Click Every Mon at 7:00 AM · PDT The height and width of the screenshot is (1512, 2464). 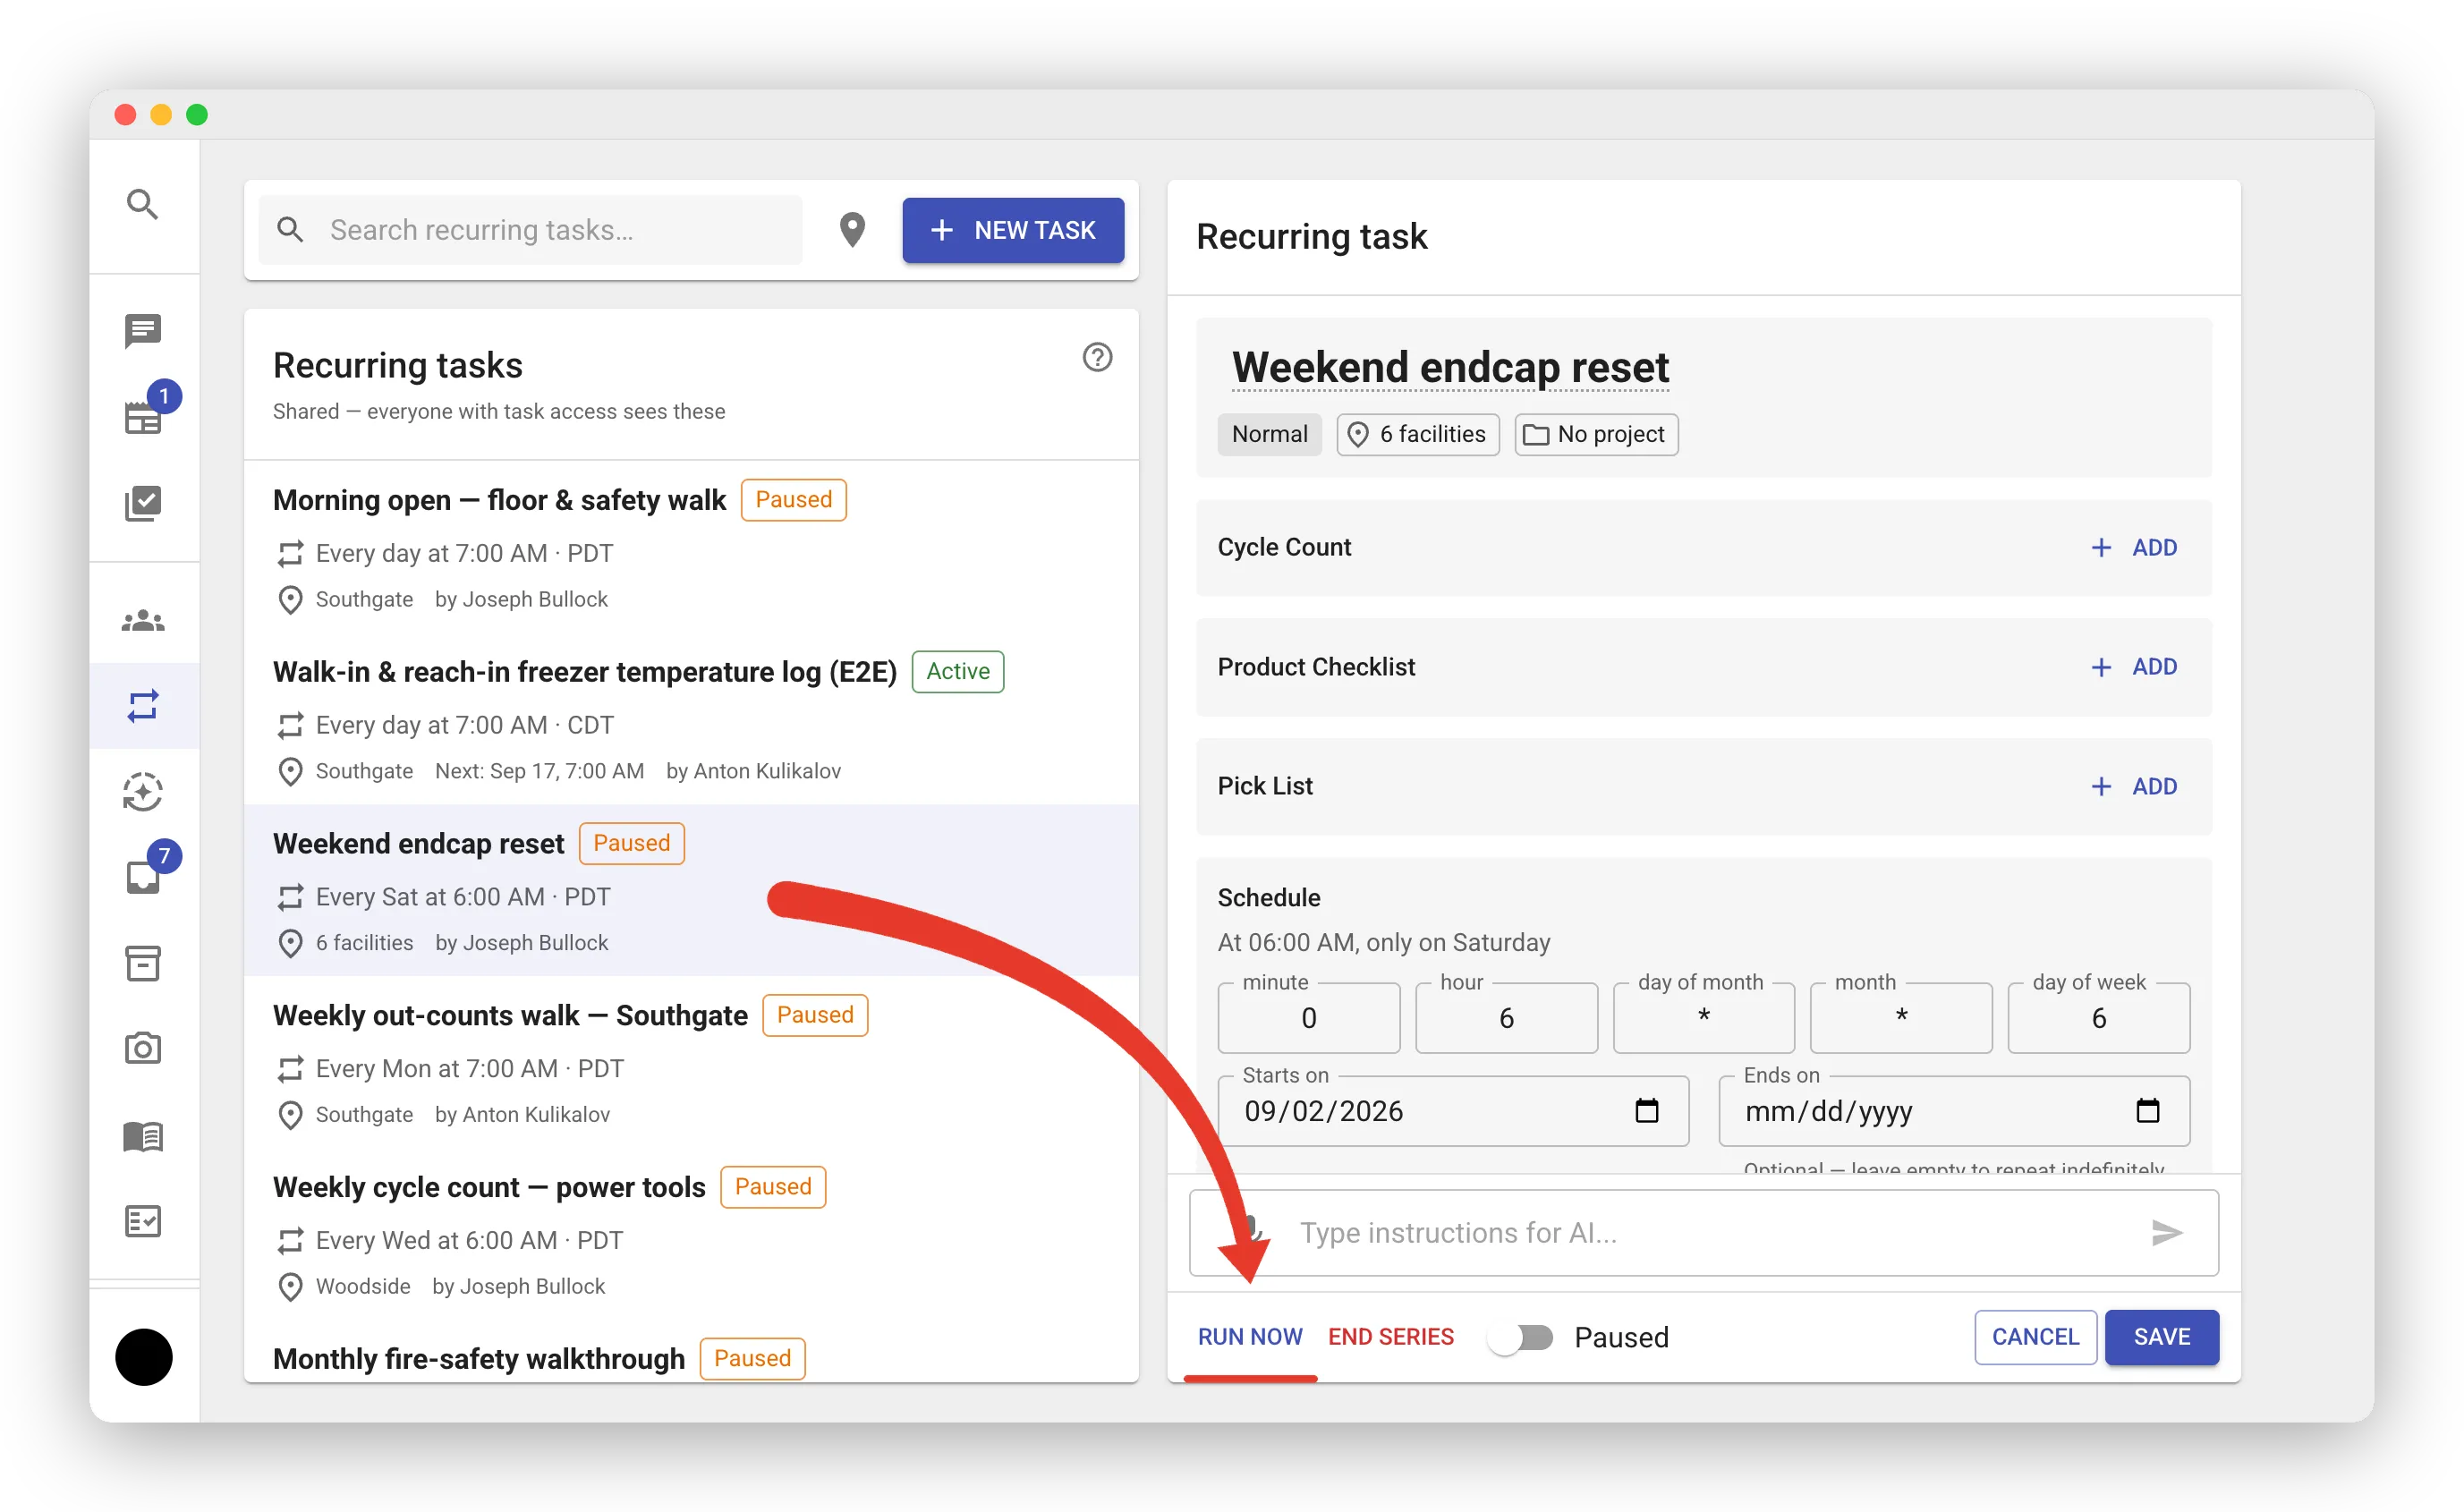click(469, 1069)
